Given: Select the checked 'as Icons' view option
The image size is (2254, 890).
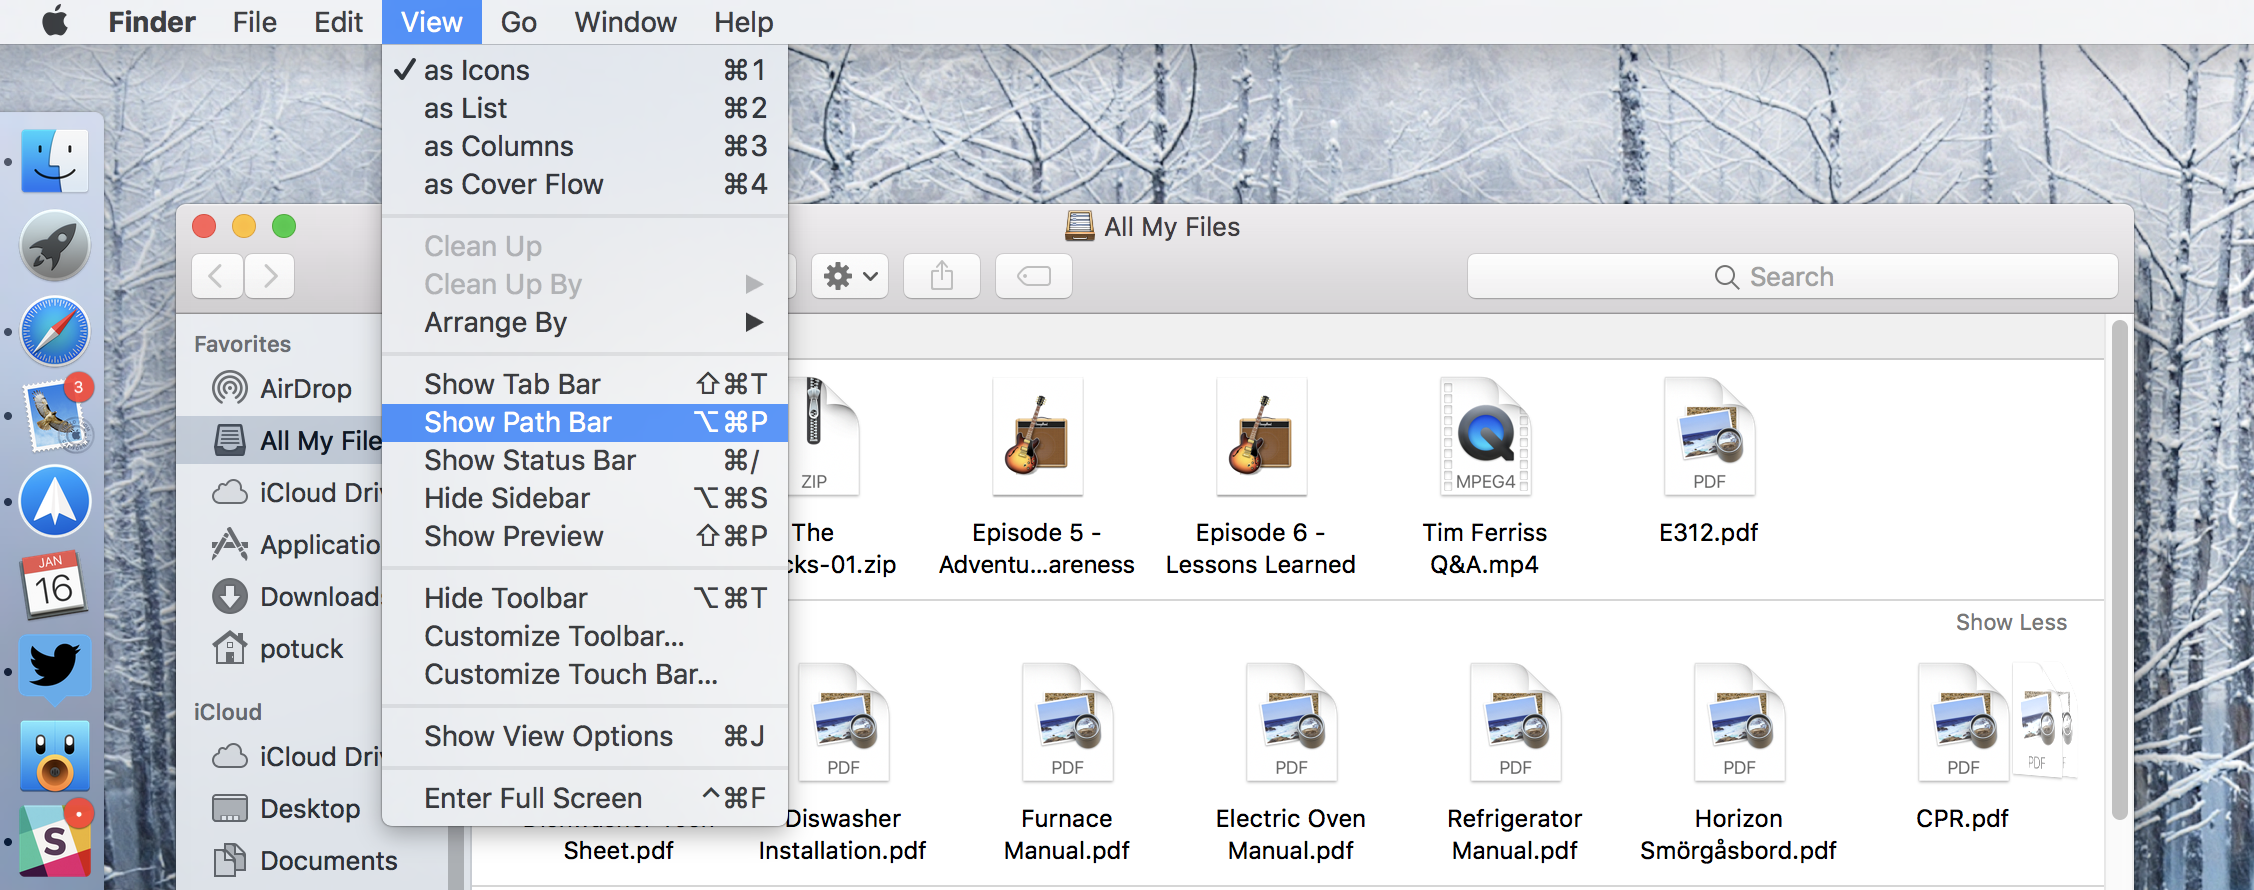Looking at the screenshot, I should pos(476,70).
